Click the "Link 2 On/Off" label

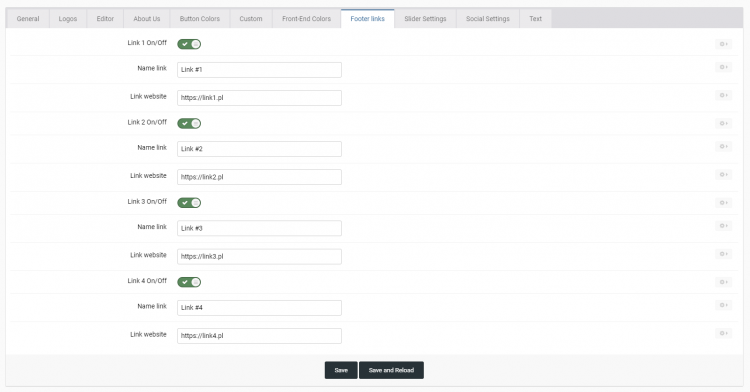147,122
